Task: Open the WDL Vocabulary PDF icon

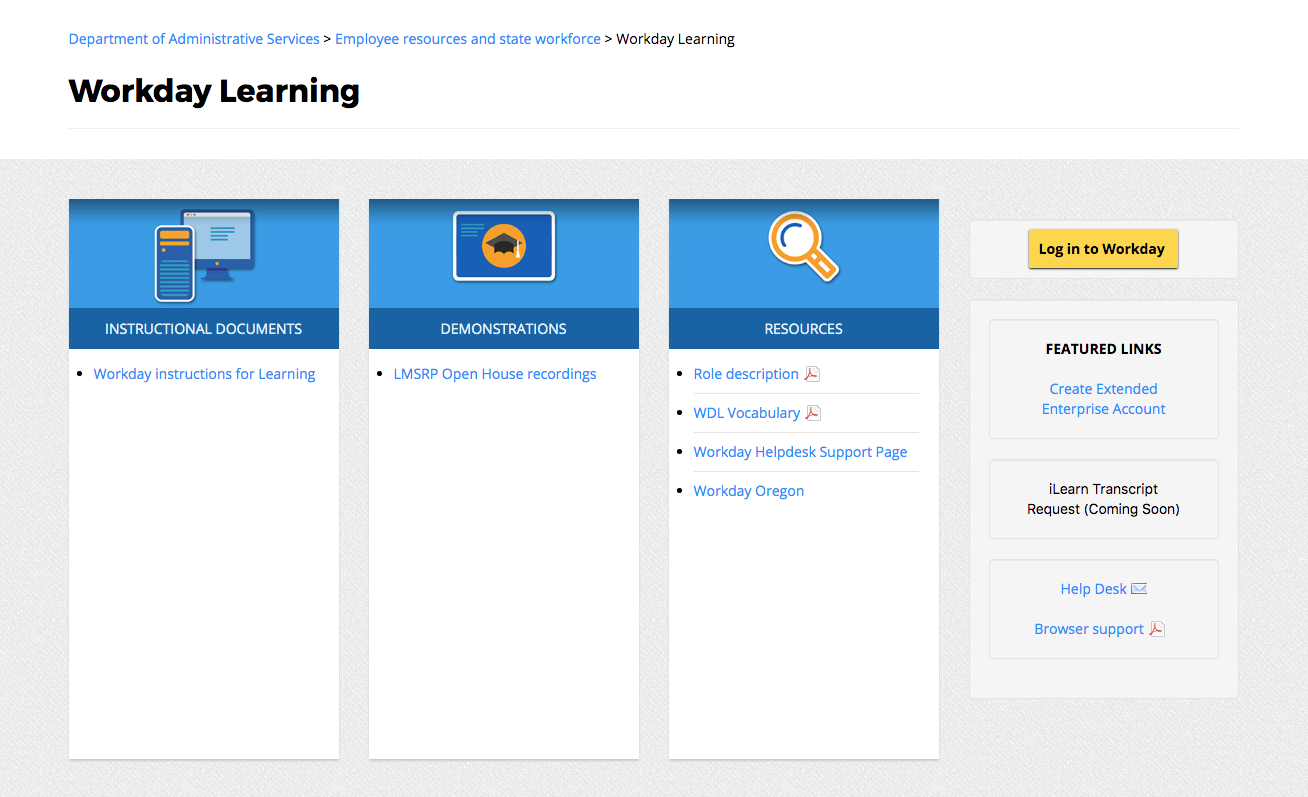Action: [814, 412]
